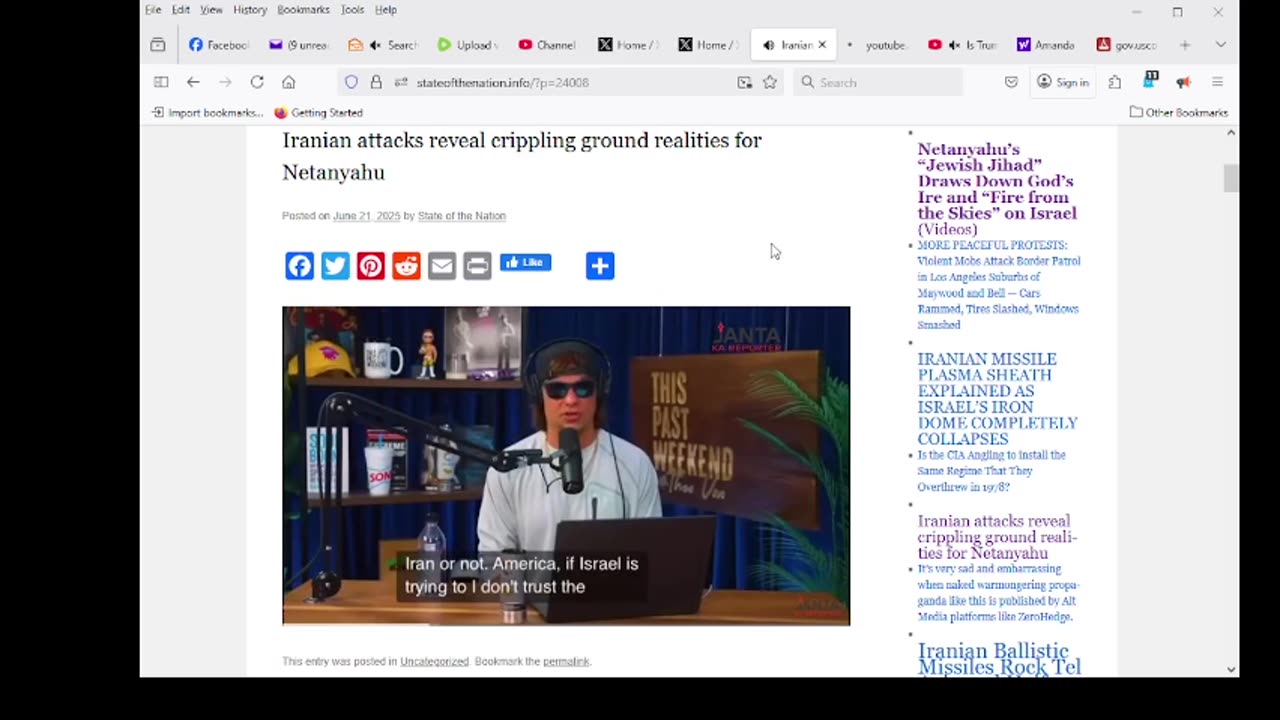The width and height of the screenshot is (1280, 720).
Task: Open Firefox View icon left of tabs
Action: coord(158,45)
